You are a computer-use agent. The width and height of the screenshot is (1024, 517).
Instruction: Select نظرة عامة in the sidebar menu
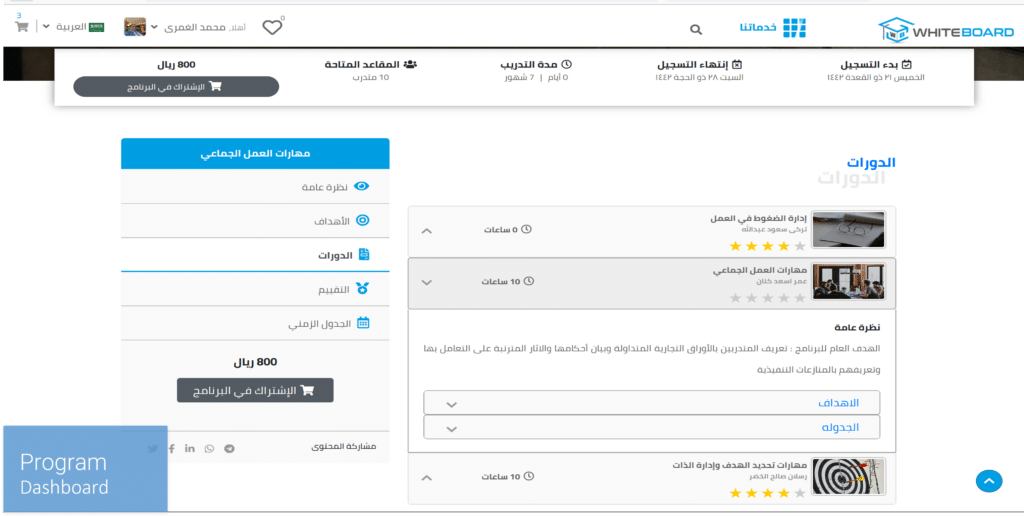[255, 187]
